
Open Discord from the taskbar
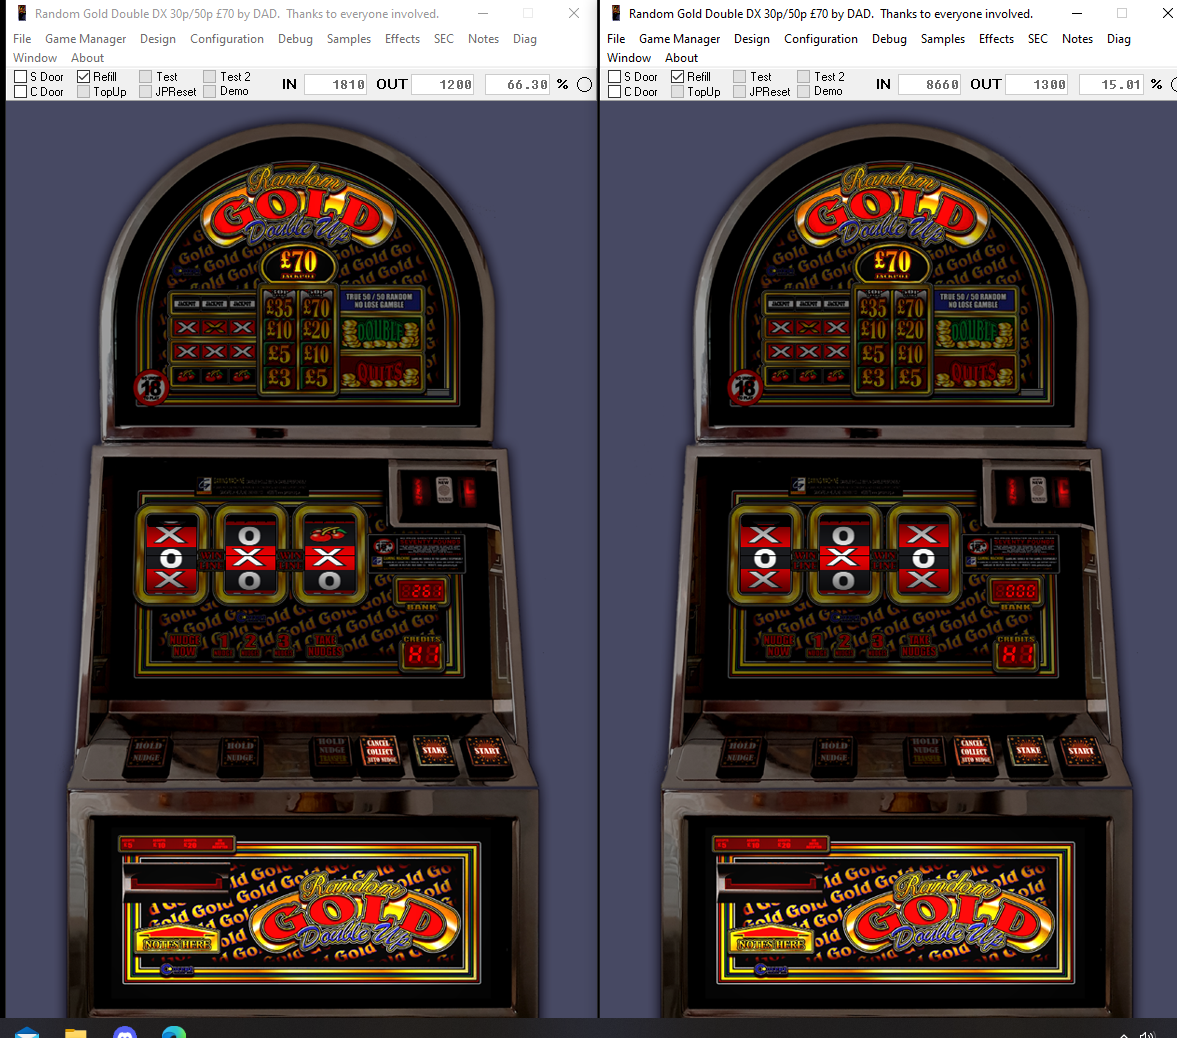click(125, 1032)
